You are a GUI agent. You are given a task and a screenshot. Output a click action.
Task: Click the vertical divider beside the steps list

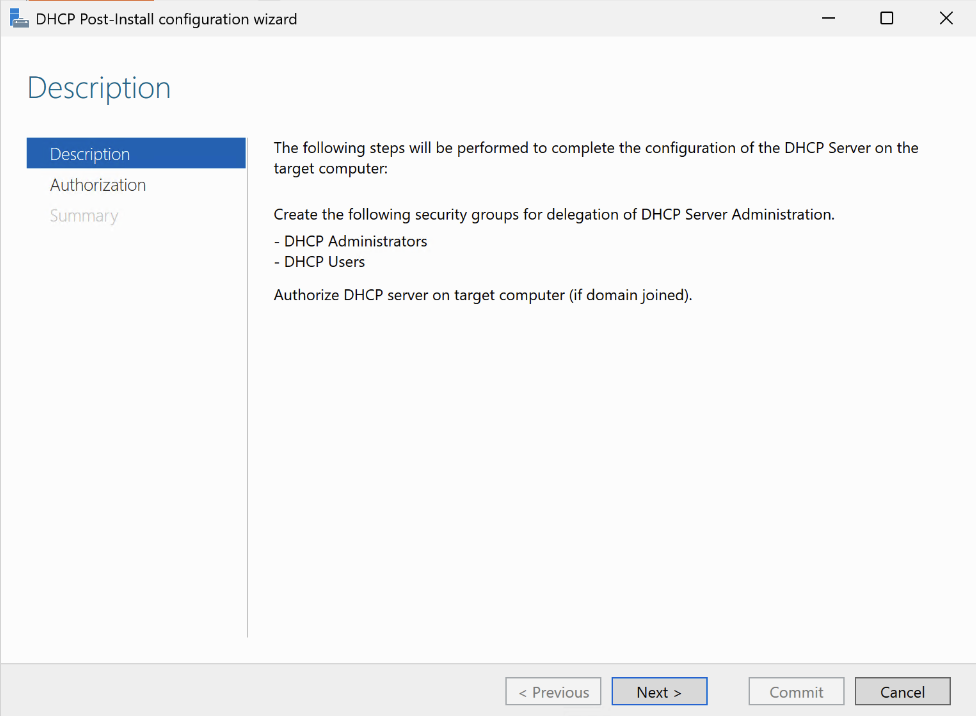coord(247,400)
